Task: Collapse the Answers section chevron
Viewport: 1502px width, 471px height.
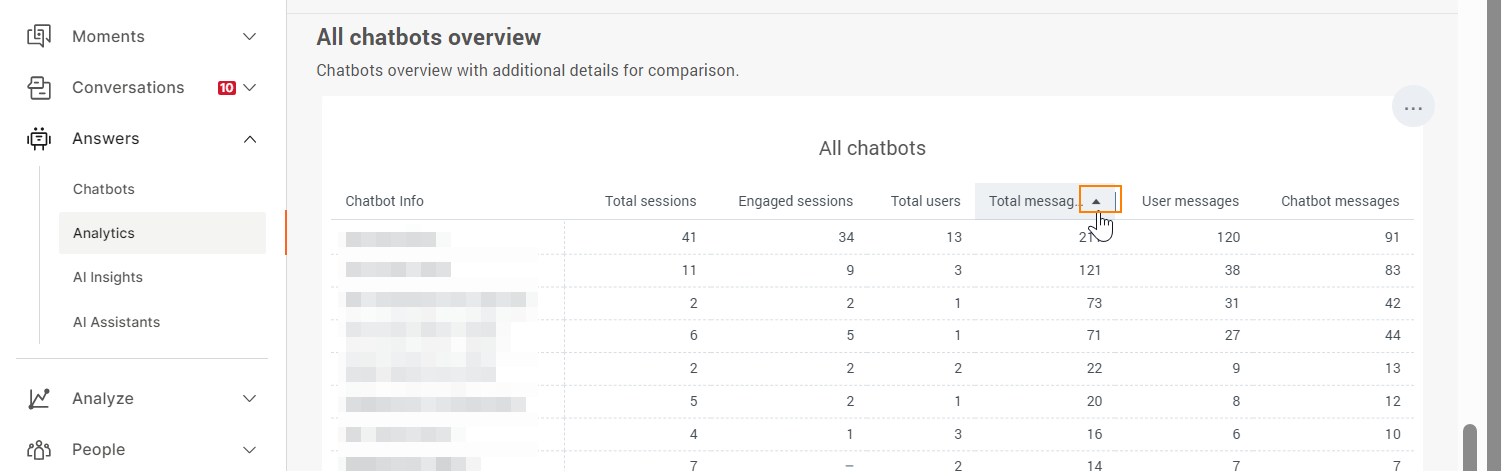Action: click(250, 139)
